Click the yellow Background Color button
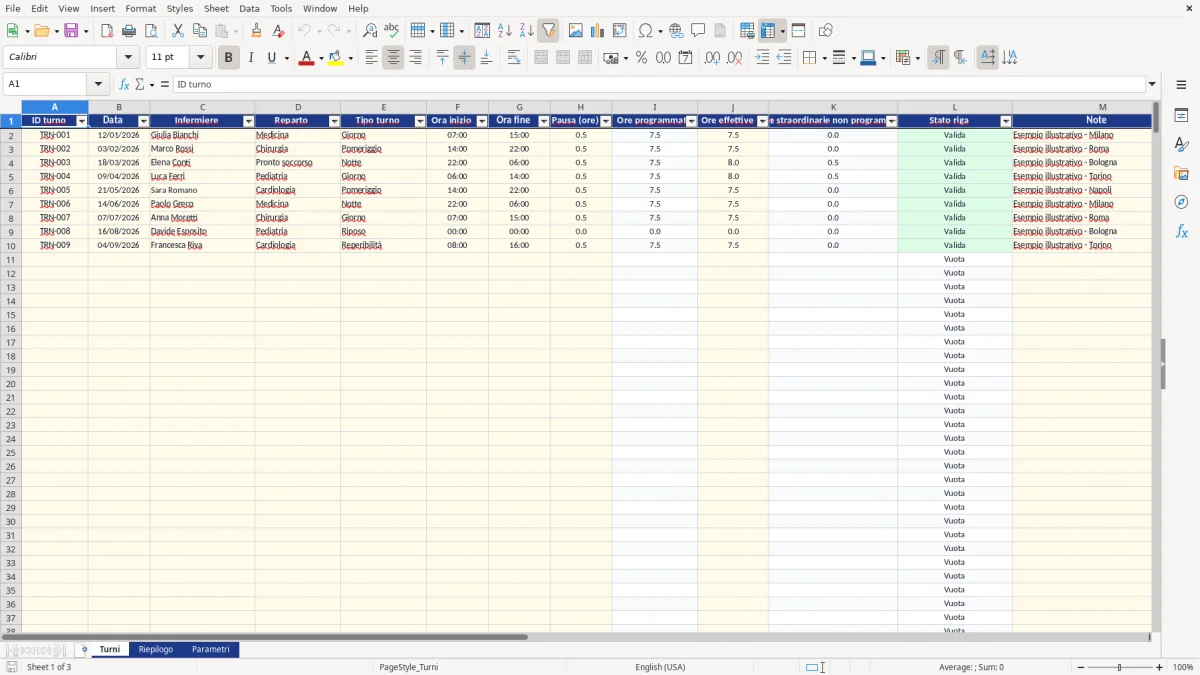This screenshot has width=1200, height=675. [336, 58]
